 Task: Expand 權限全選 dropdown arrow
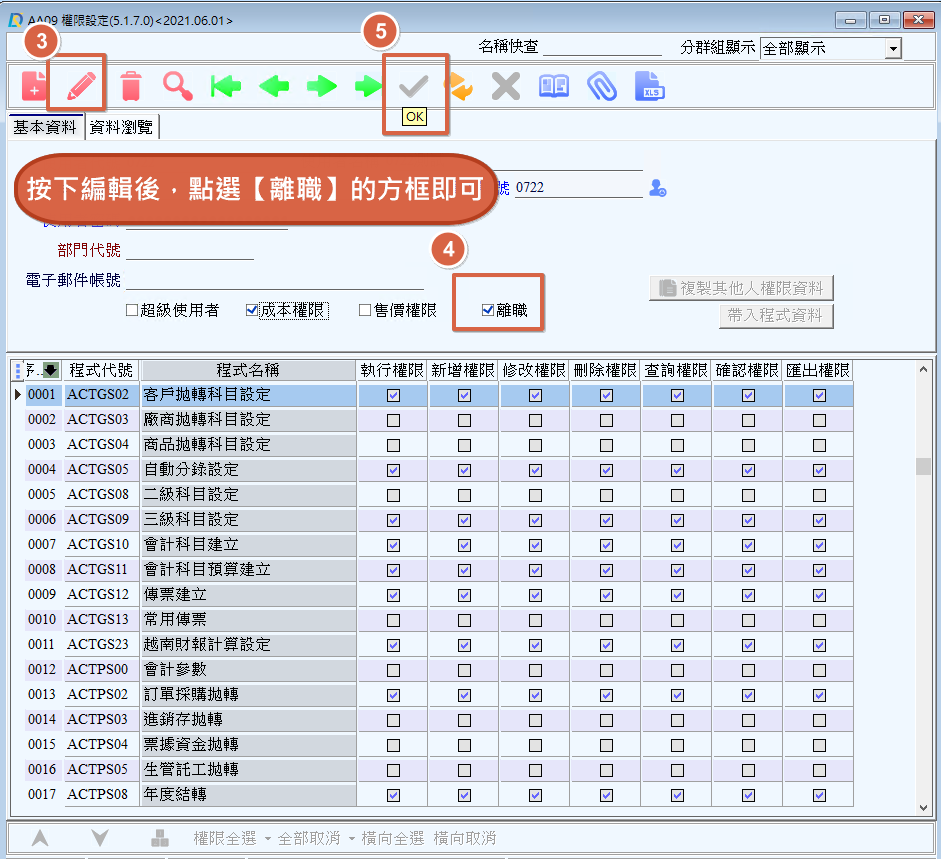tap(268, 838)
